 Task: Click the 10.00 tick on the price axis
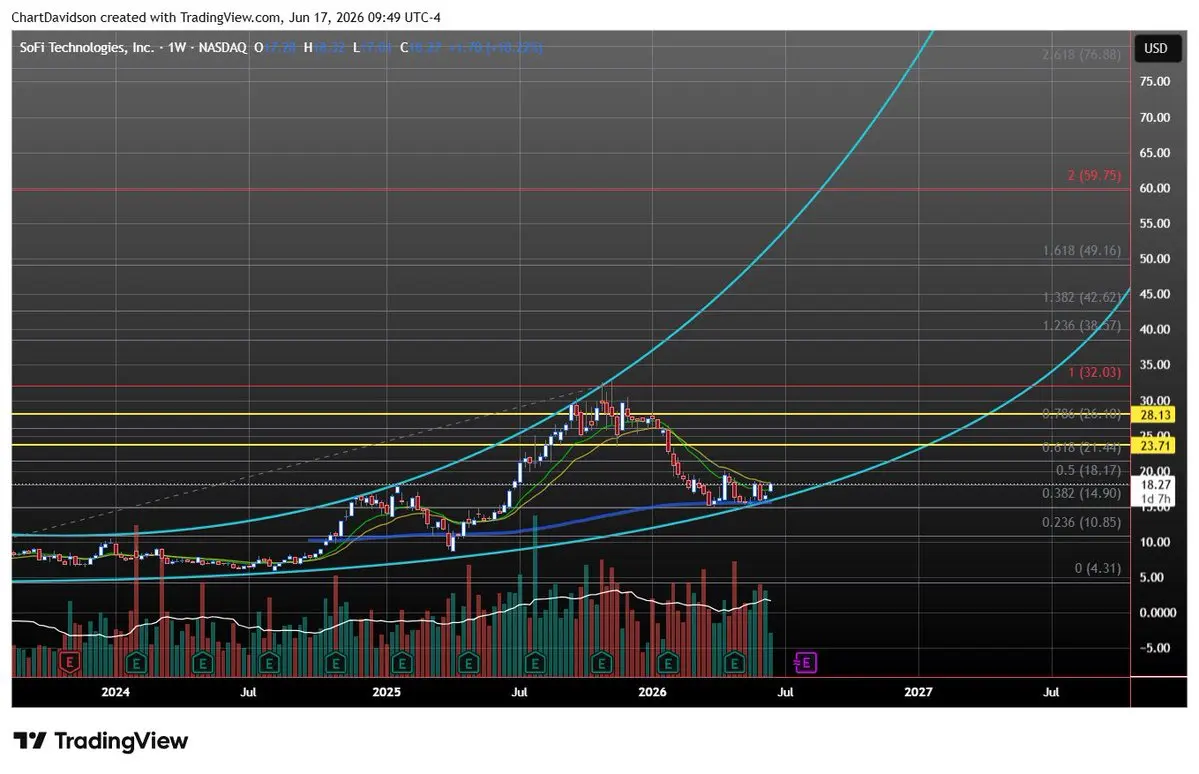pyautogui.click(x=1155, y=542)
